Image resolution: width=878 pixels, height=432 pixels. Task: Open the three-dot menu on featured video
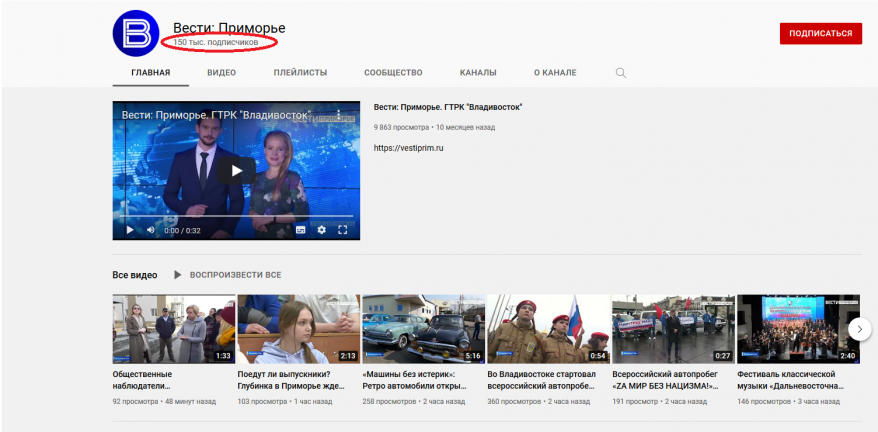pyautogui.click(x=339, y=115)
